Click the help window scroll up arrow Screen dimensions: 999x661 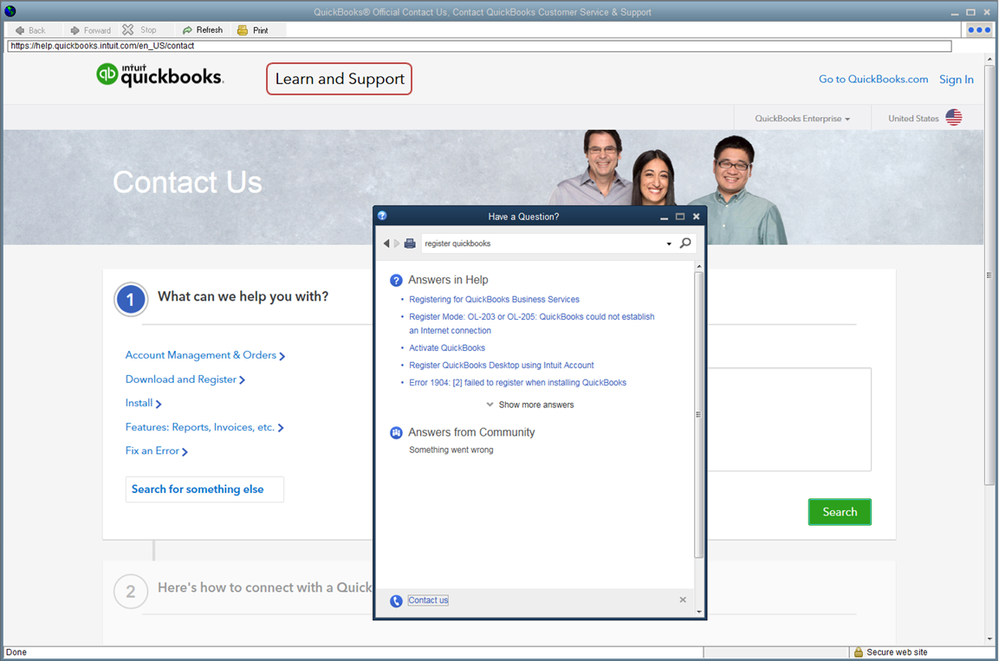pos(699,266)
